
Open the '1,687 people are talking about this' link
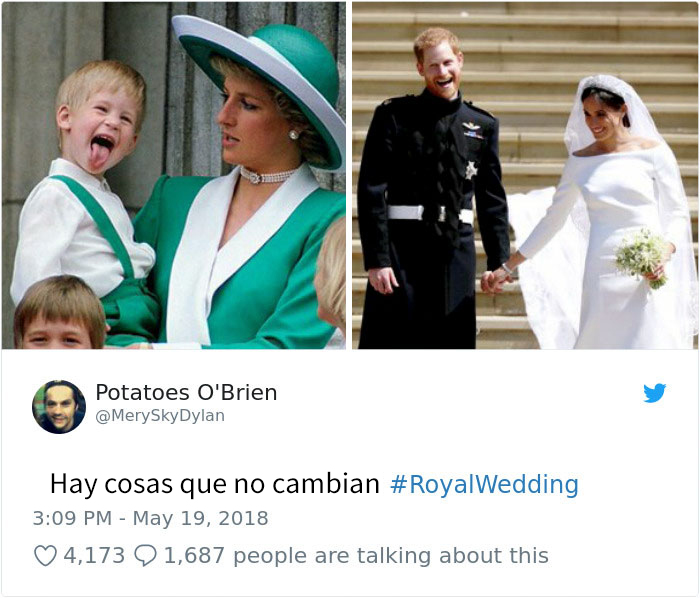pos(356,556)
